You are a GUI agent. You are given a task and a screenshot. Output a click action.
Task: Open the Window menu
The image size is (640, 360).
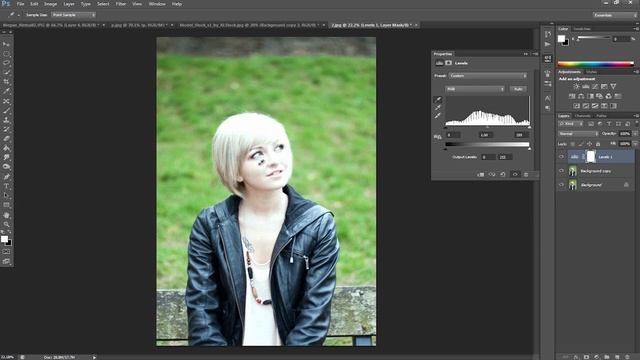157,4
